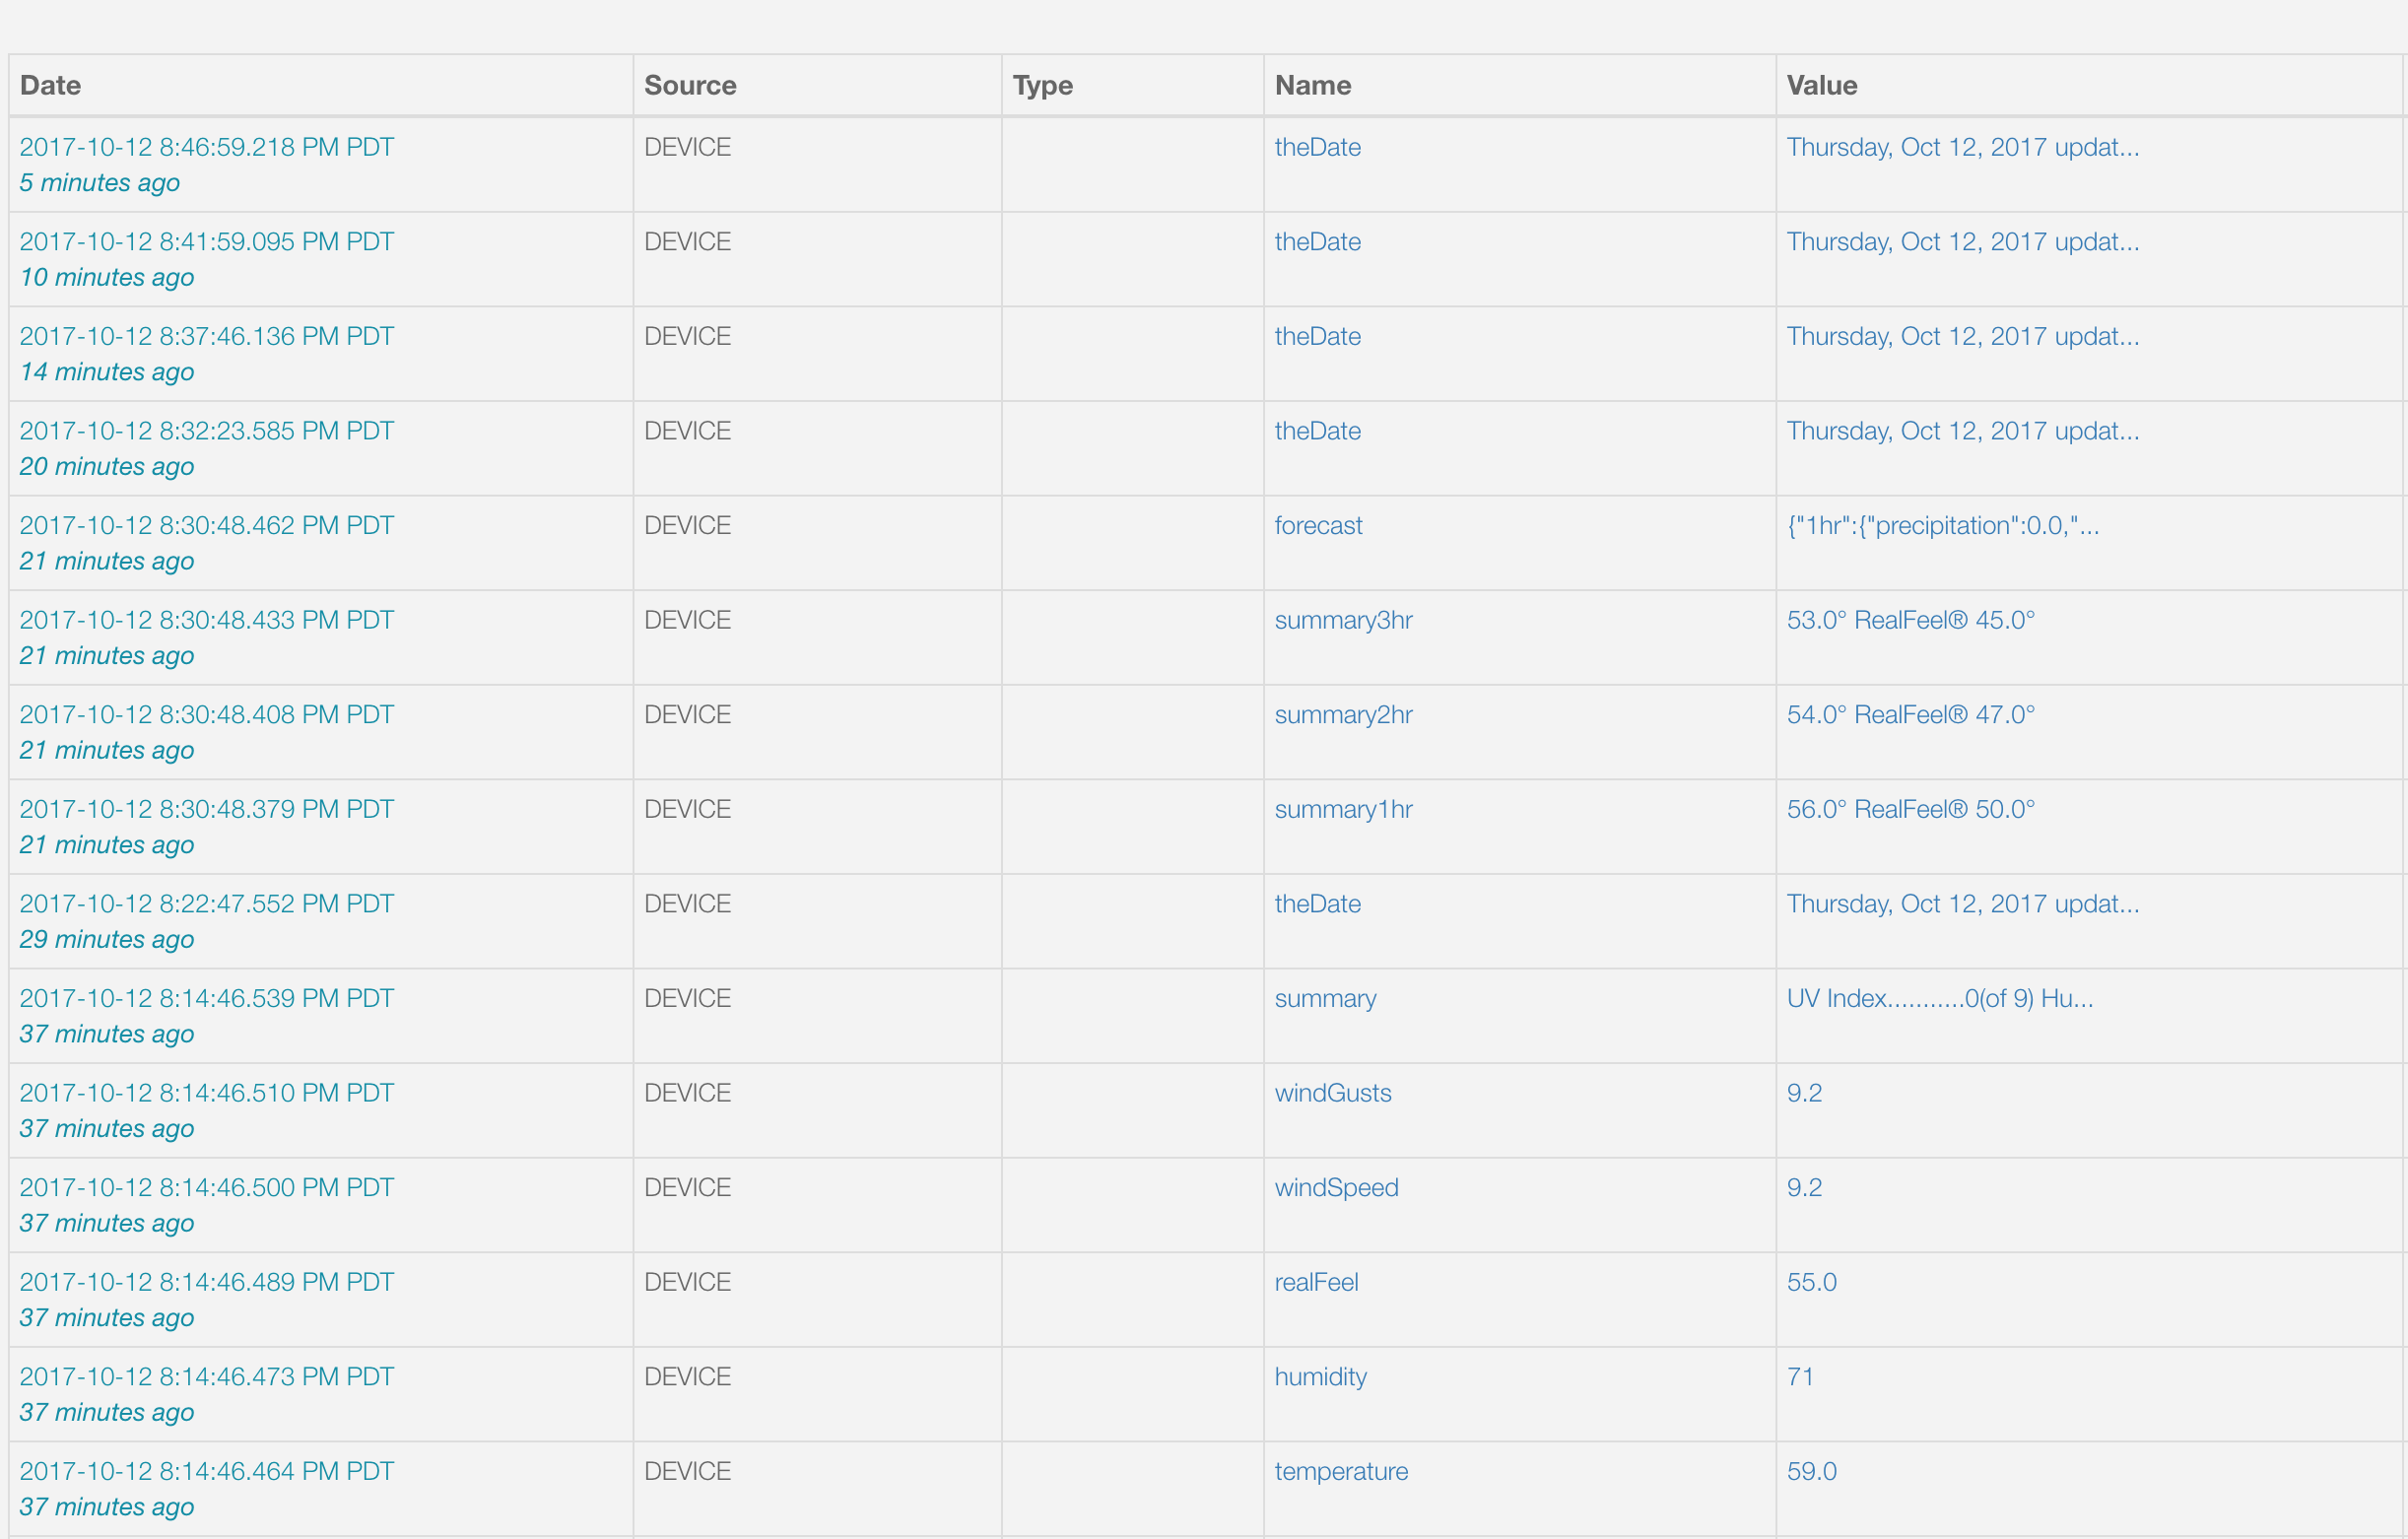Click the temperature value 59.0

1812,1472
